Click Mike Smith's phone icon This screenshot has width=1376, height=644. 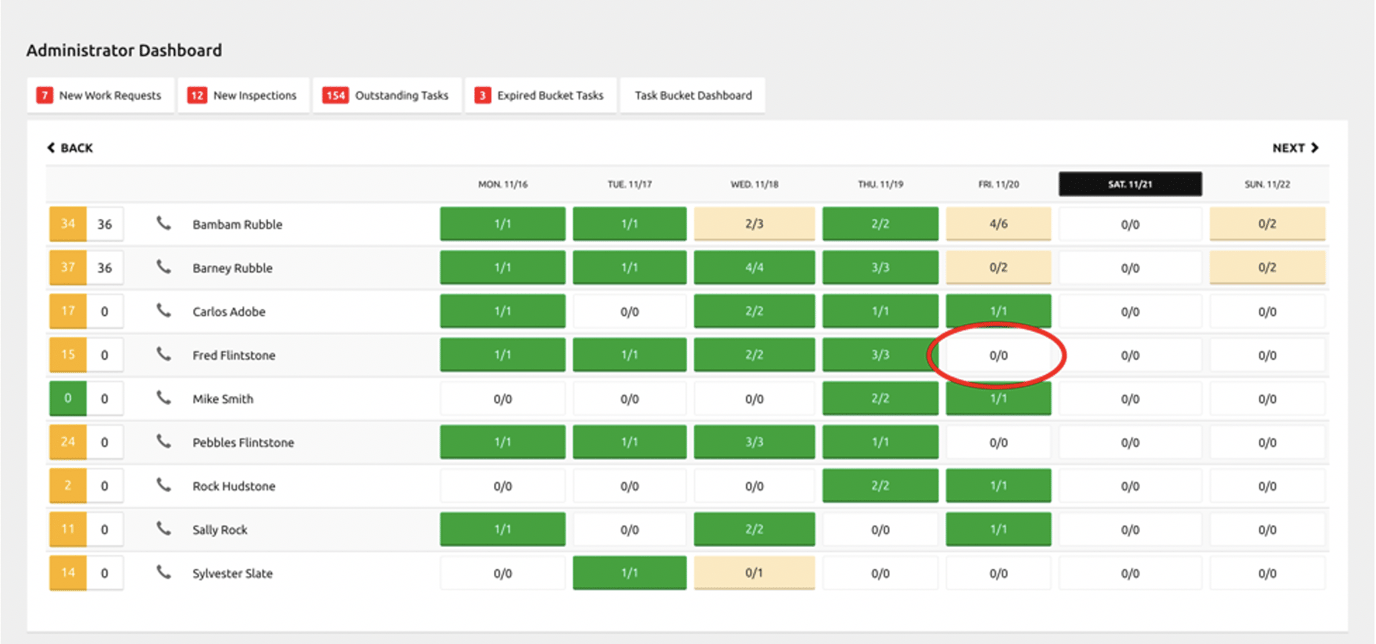click(x=164, y=398)
